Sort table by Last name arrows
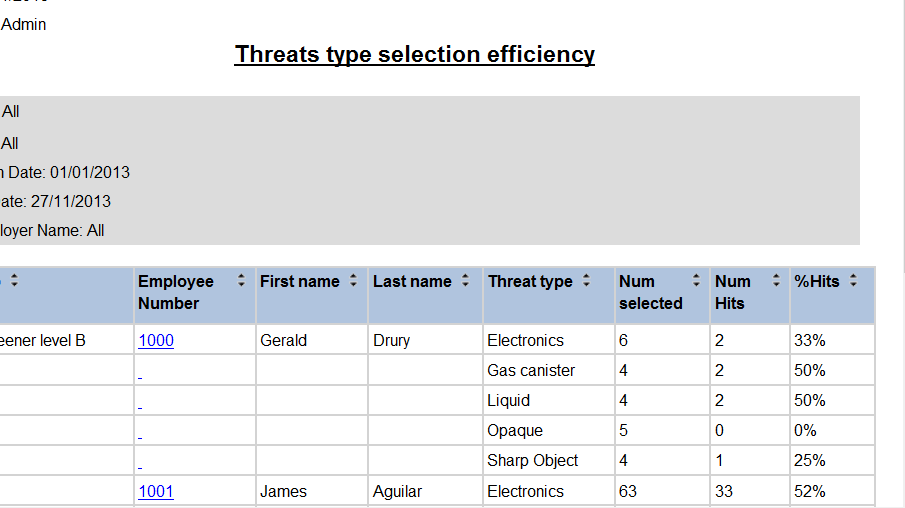The width and height of the screenshot is (905, 508). click(x=465, y=282)
